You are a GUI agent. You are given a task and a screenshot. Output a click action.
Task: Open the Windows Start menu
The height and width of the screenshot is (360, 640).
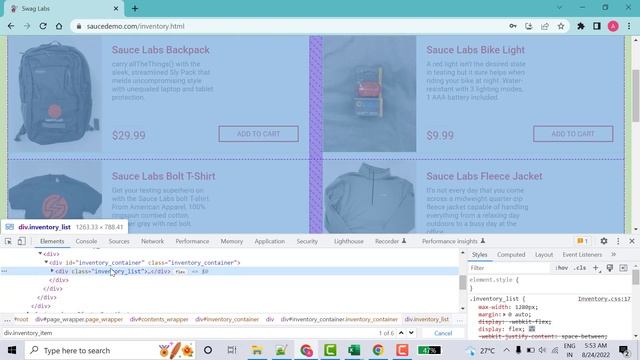[11, 350]
